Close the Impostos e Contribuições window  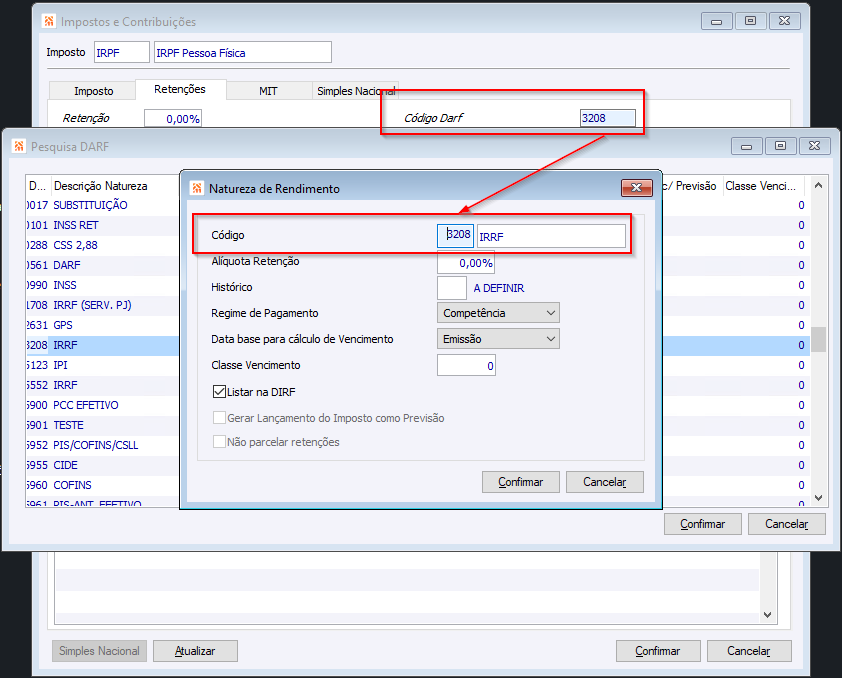point(784,21)
